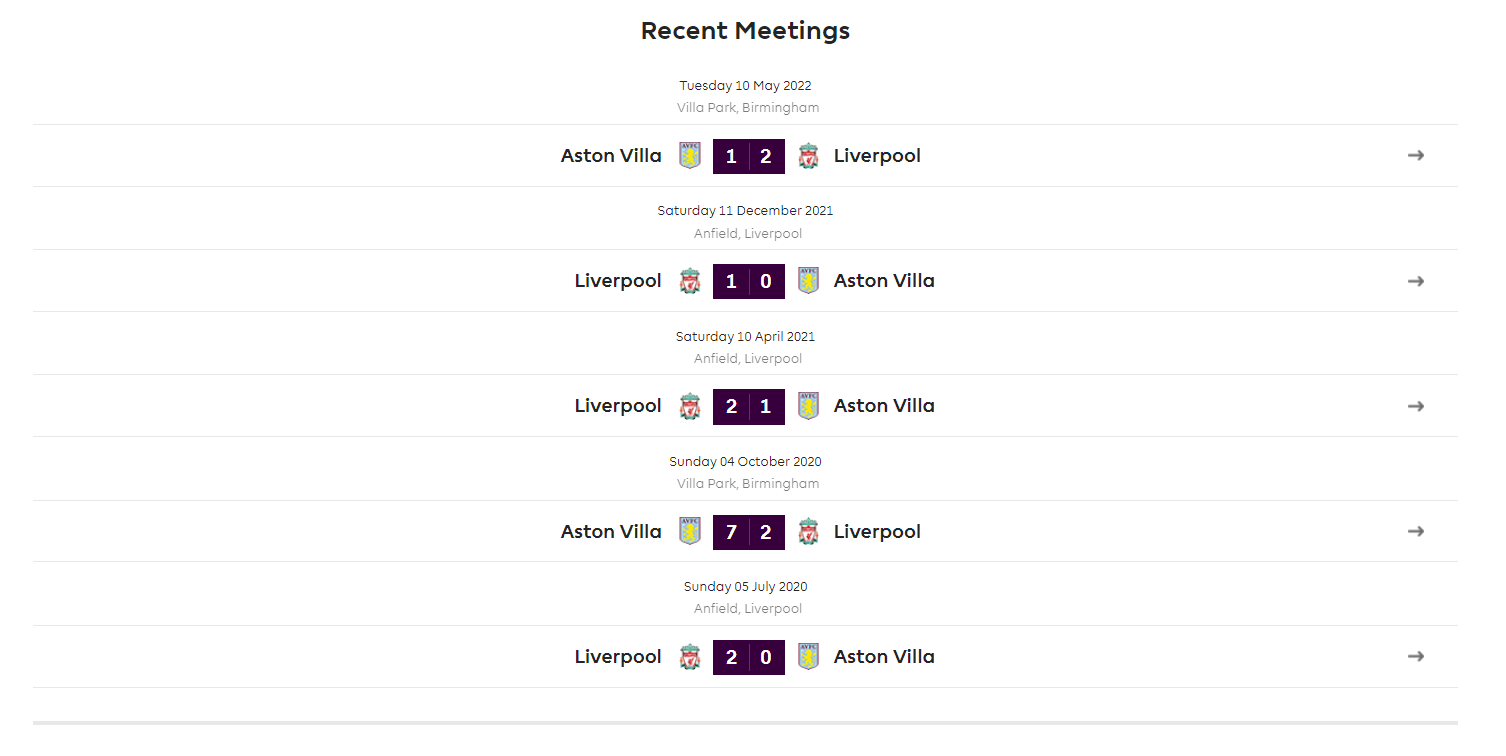Screen dimensions: 1506x756
Task: Click the 2-0 score box, July 2020
Action: click(x=749, y=657)
